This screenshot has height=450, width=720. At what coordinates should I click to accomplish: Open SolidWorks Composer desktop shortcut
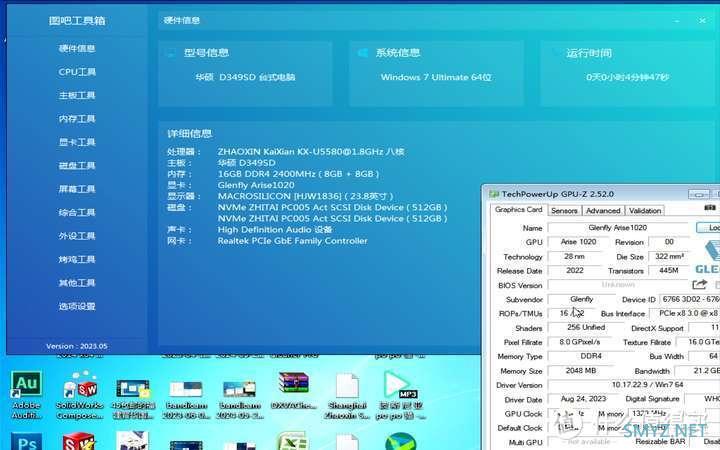click(80, 394)
